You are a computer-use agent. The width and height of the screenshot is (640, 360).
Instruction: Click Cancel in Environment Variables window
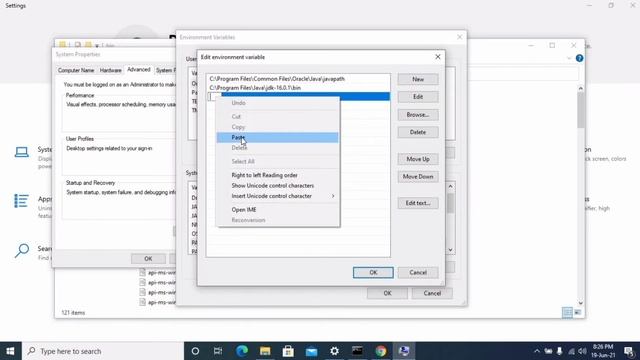point(432,293)
